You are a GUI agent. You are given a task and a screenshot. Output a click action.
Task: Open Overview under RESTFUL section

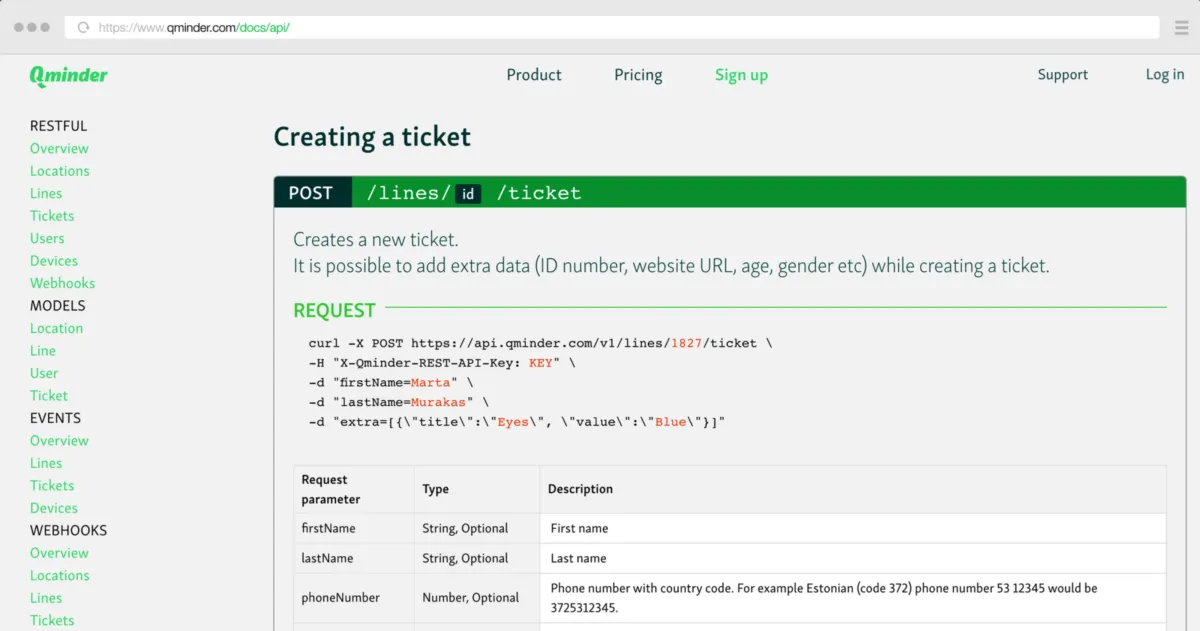(x=59, y=149)
